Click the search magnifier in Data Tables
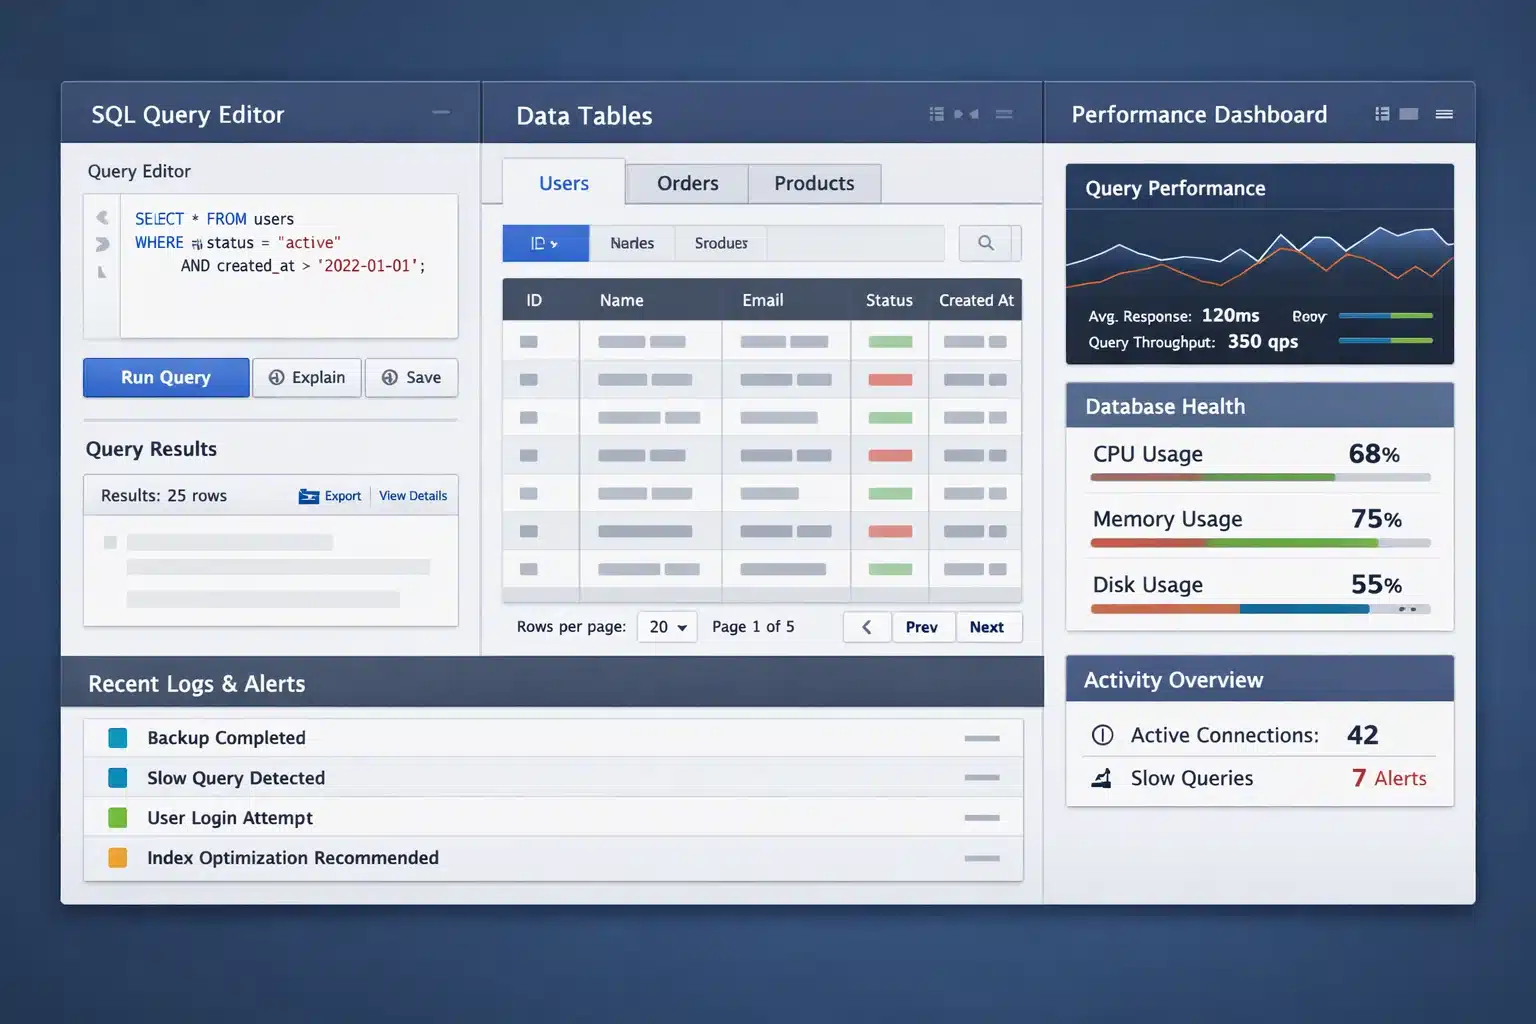Screen dimensions: 1536x1024 [x=987, y=243]
